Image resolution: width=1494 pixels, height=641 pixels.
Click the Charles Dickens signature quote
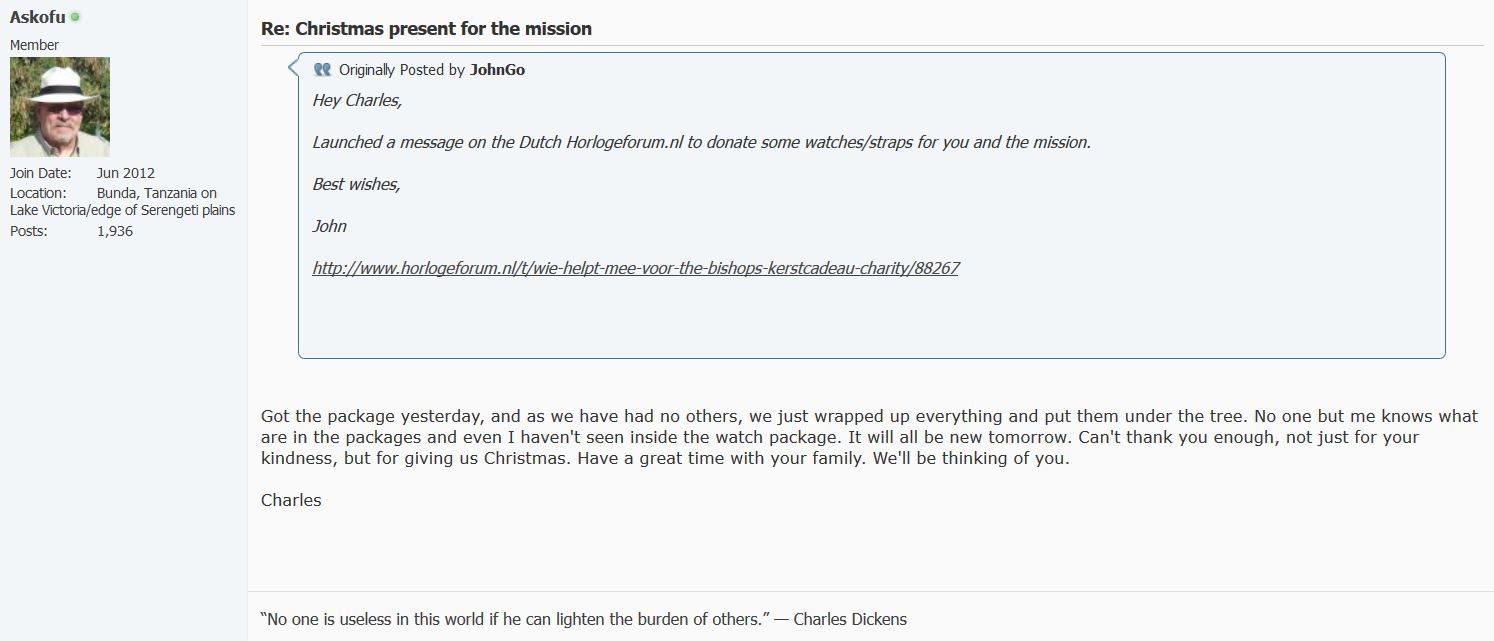pos(584,619)
